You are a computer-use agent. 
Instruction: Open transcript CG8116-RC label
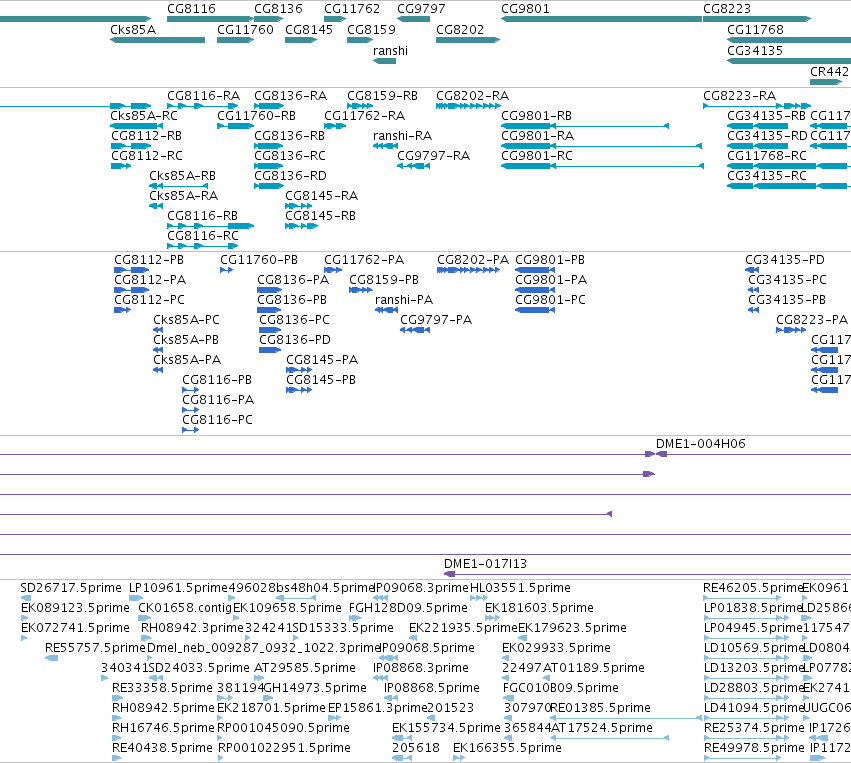click(x=203, y=236)
